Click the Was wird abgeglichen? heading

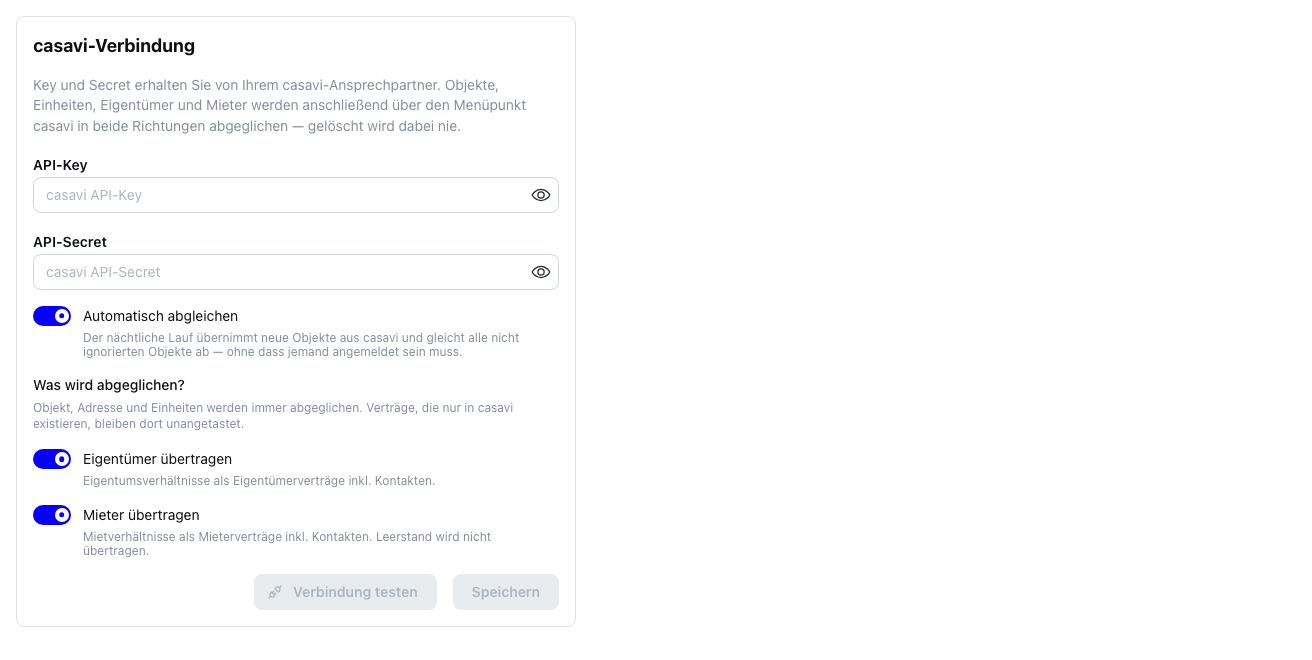click(x=109, y=385)
